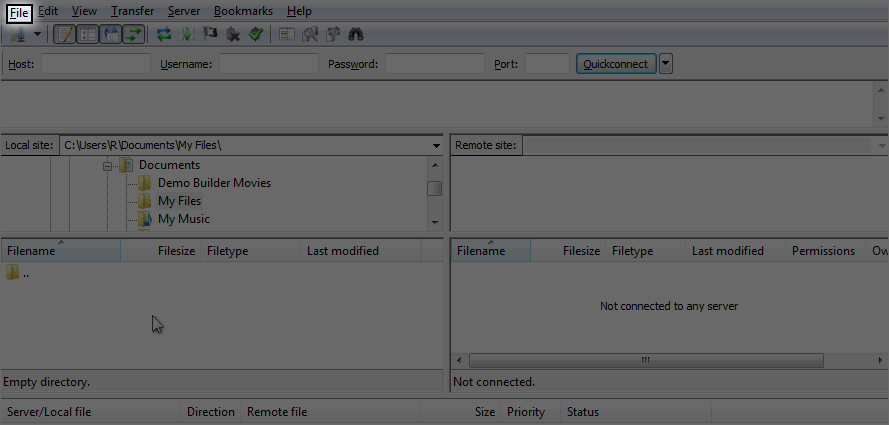Screen dimensions: 889x425
Task: Open the Site Manager icon
Action: click(18, 35)
